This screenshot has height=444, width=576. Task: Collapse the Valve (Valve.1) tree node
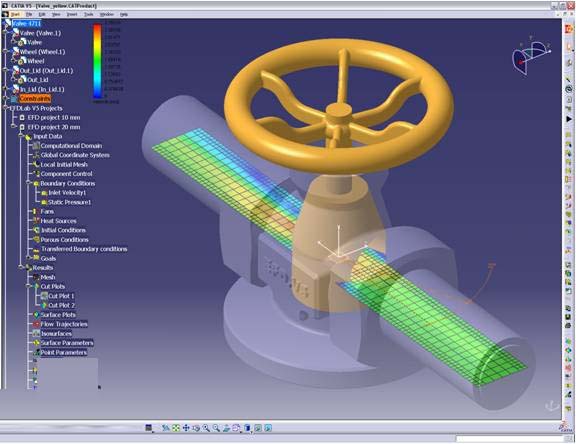tap(5, 33)
